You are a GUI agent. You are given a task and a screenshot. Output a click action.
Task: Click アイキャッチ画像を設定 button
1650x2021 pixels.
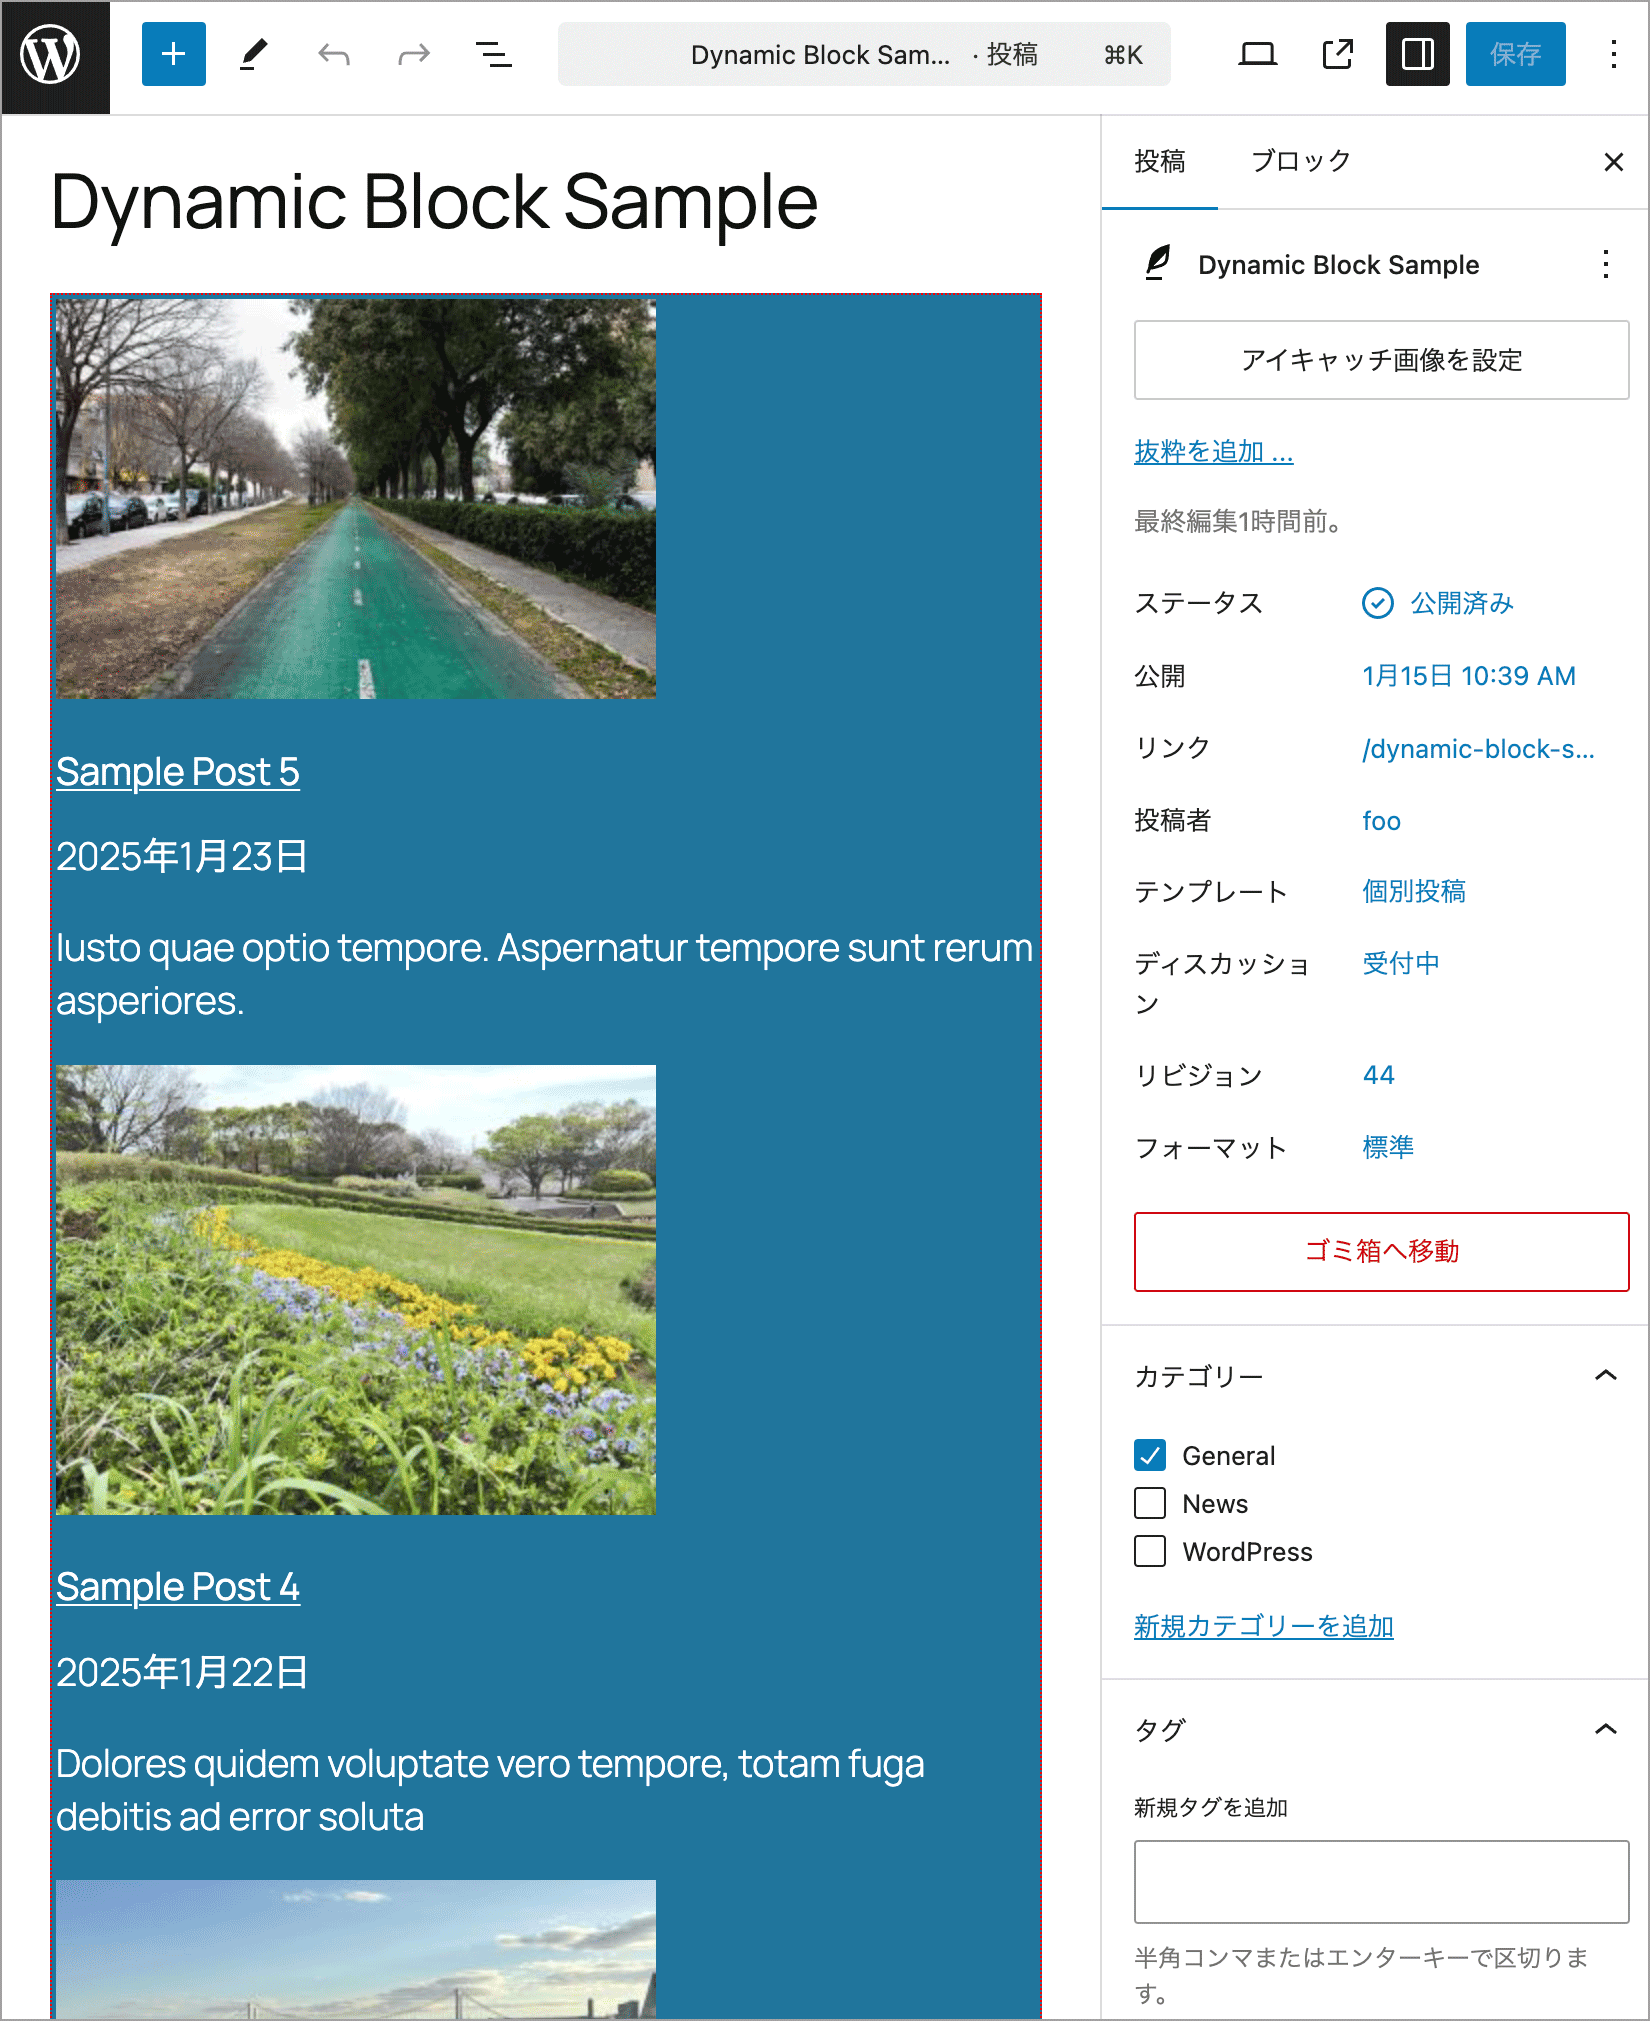coord(1381,360)
